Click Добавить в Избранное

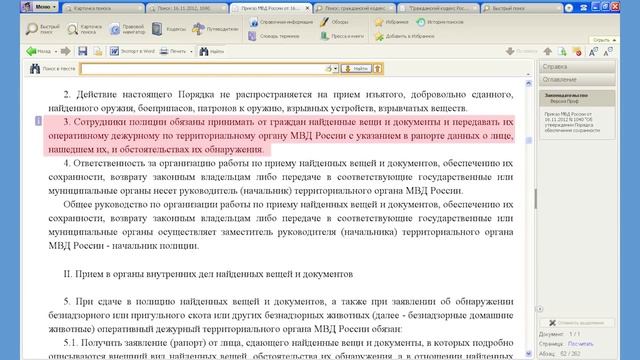tap(404, 36)
